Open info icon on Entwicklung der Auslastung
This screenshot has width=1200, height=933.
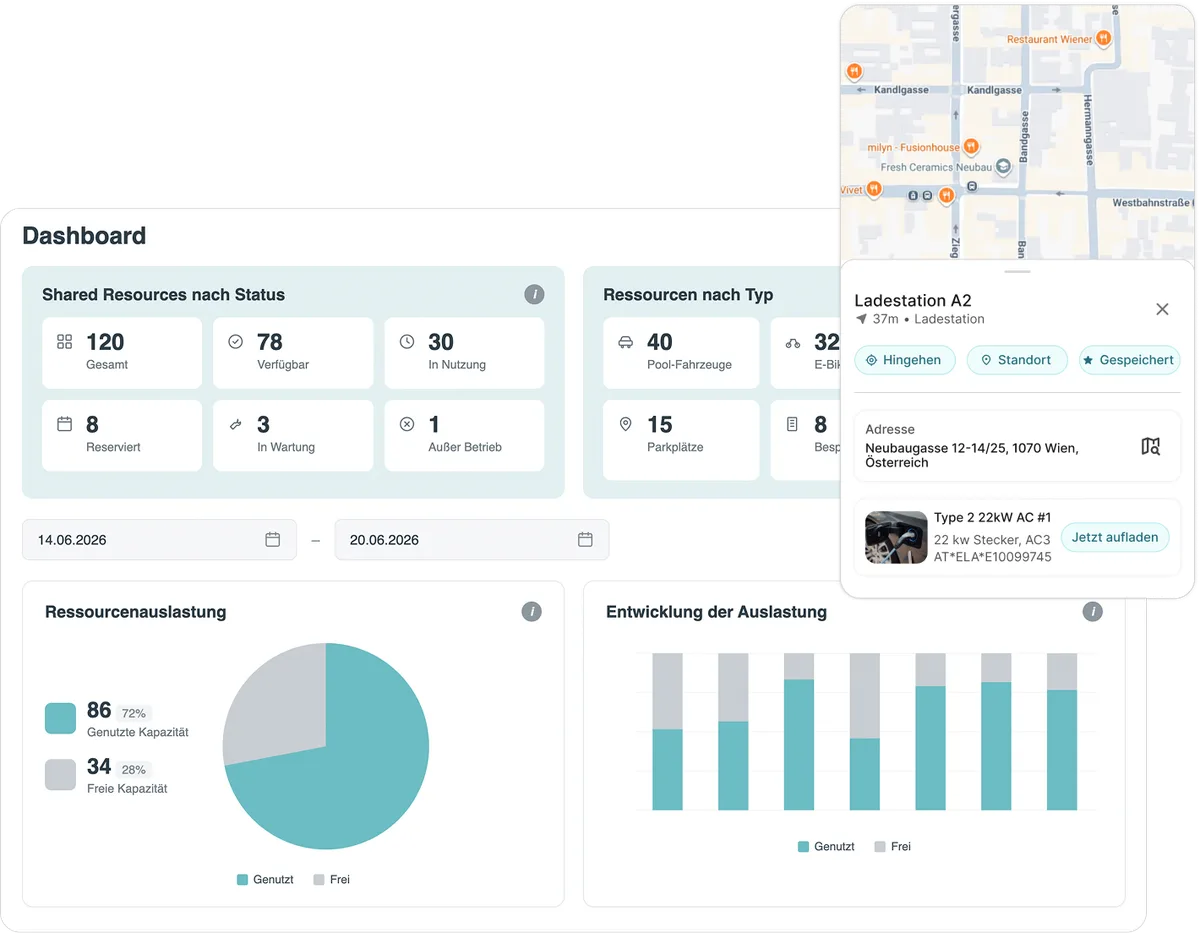point(1093,611)
